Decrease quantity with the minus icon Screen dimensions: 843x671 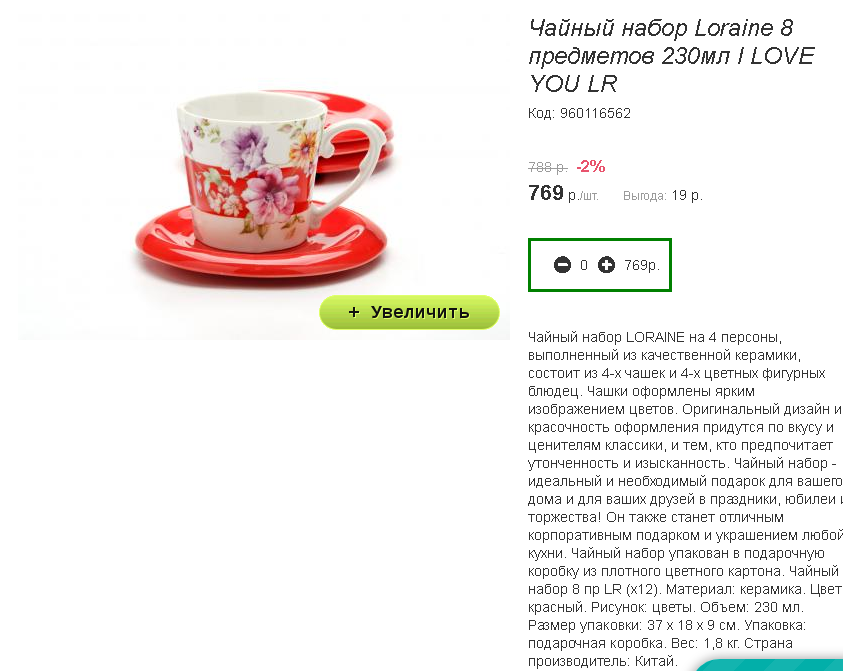(562, 265)
